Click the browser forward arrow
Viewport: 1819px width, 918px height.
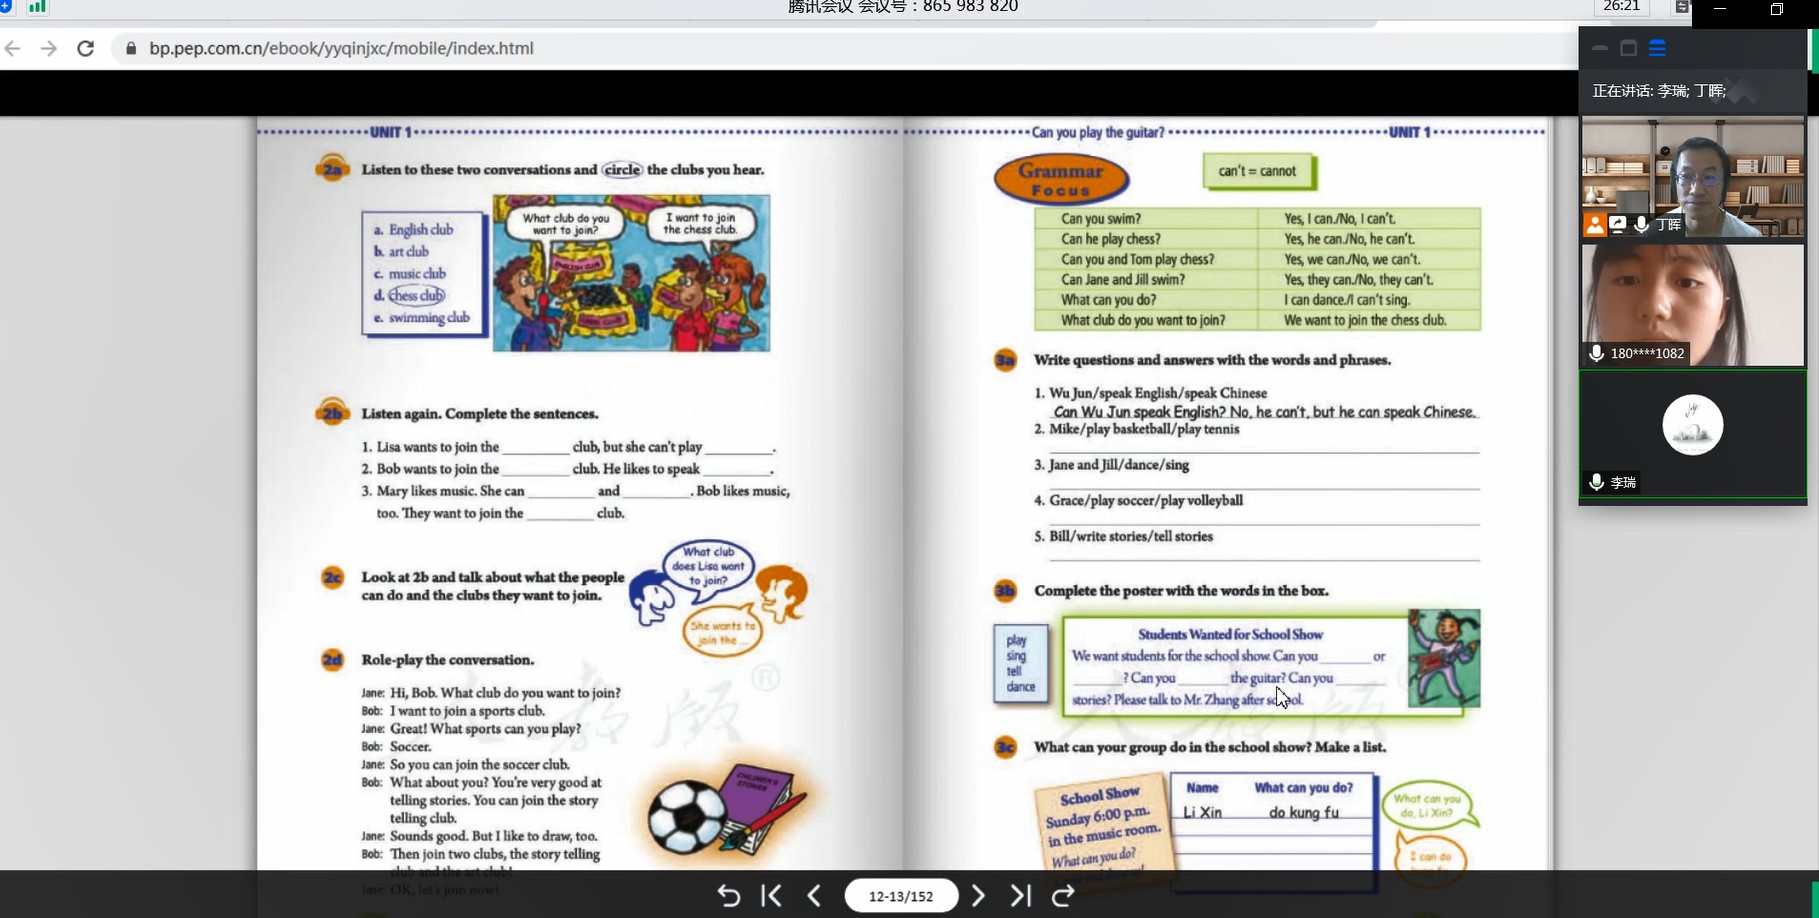click(x=48, y=48)
